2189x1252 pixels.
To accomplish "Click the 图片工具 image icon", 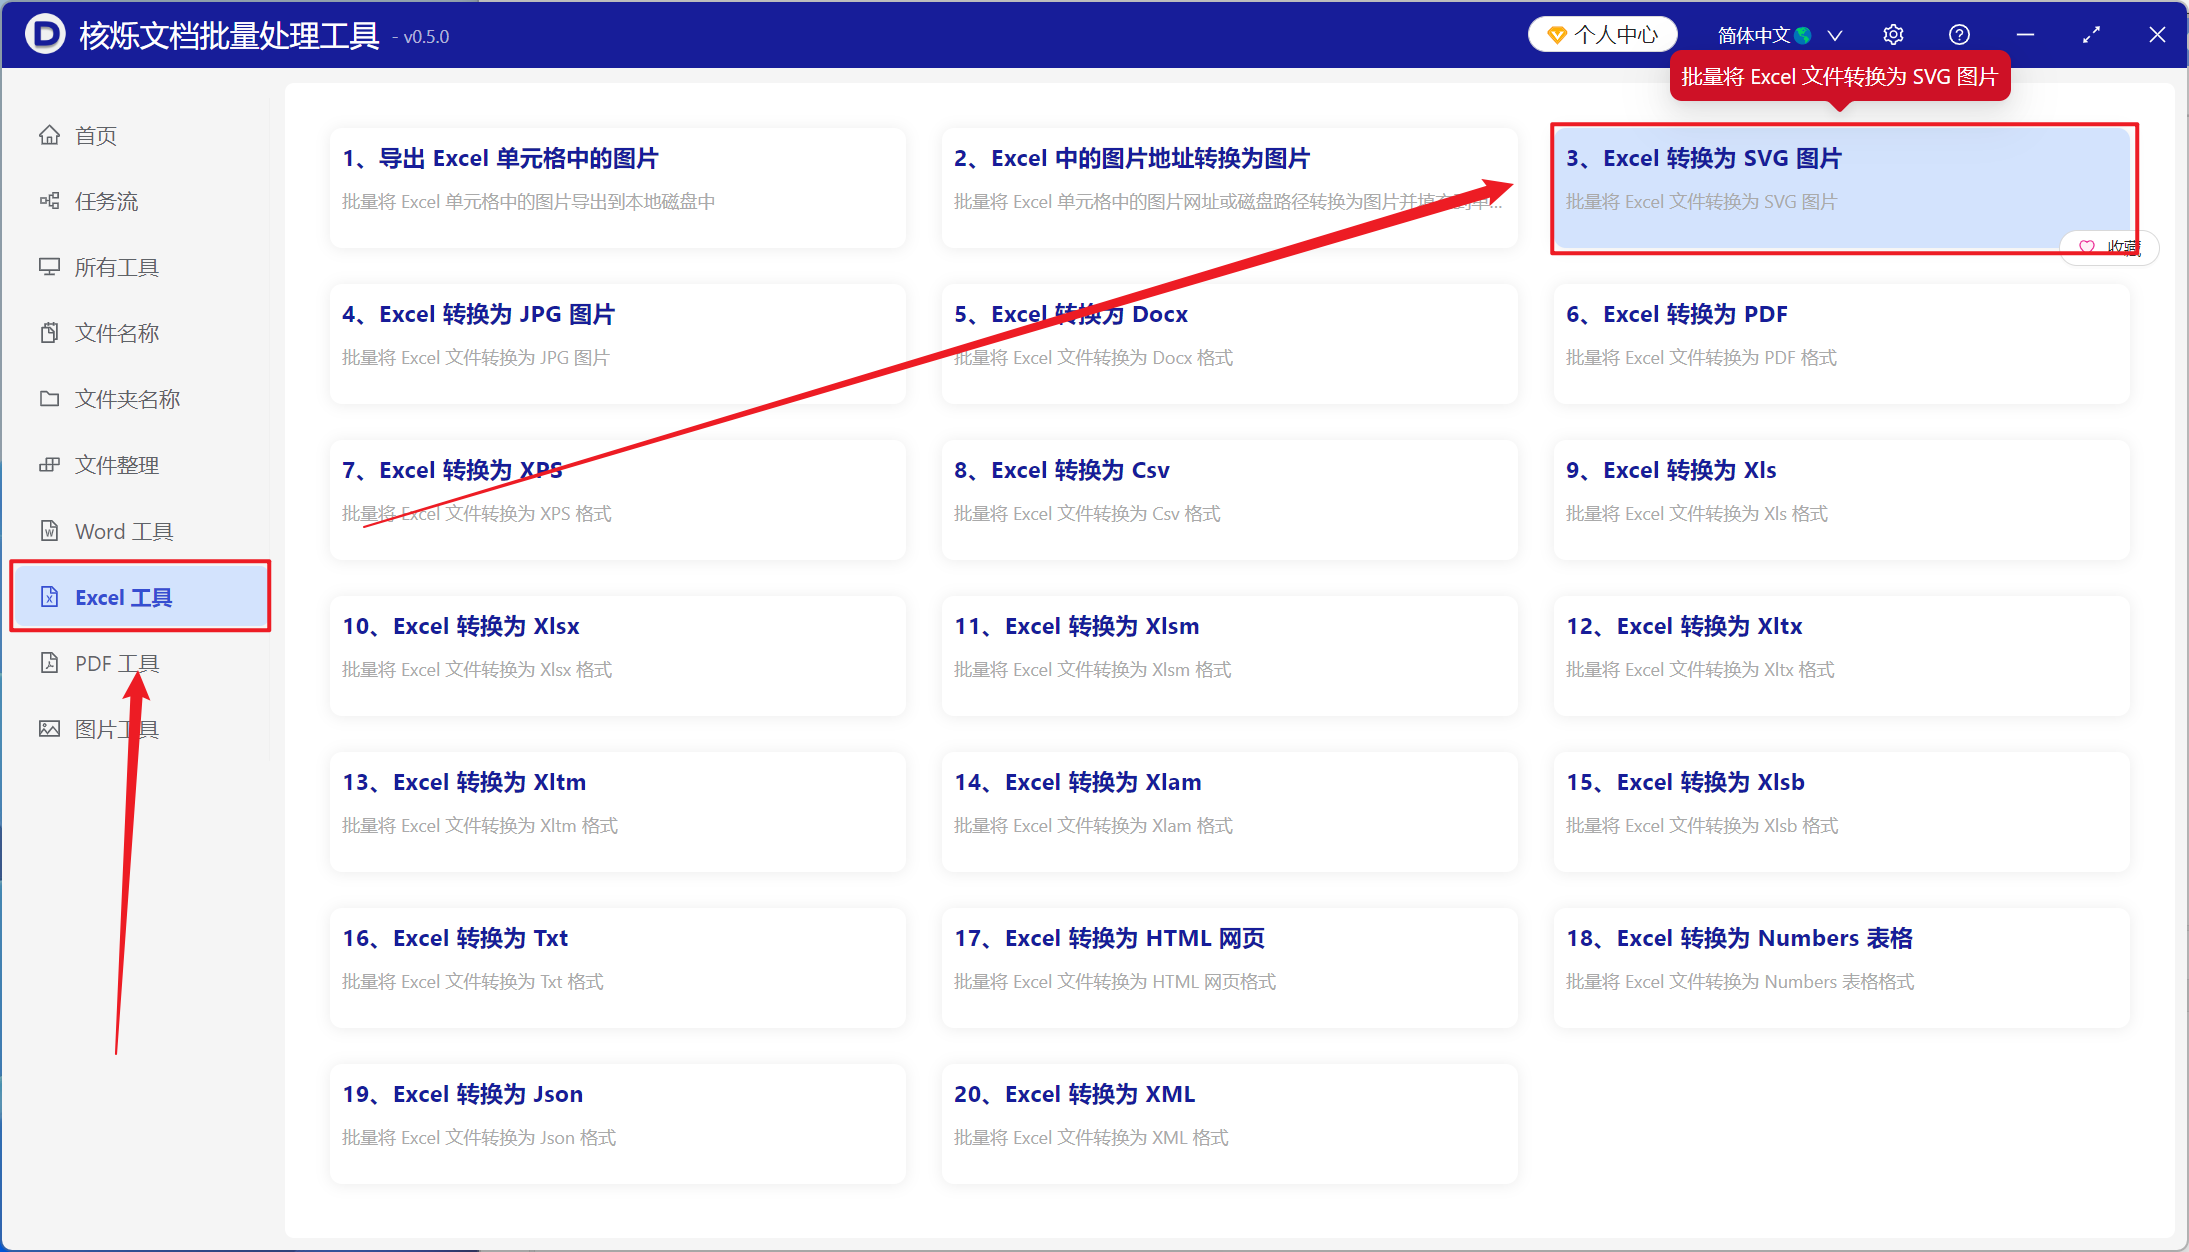I will (x=49, y=729).
